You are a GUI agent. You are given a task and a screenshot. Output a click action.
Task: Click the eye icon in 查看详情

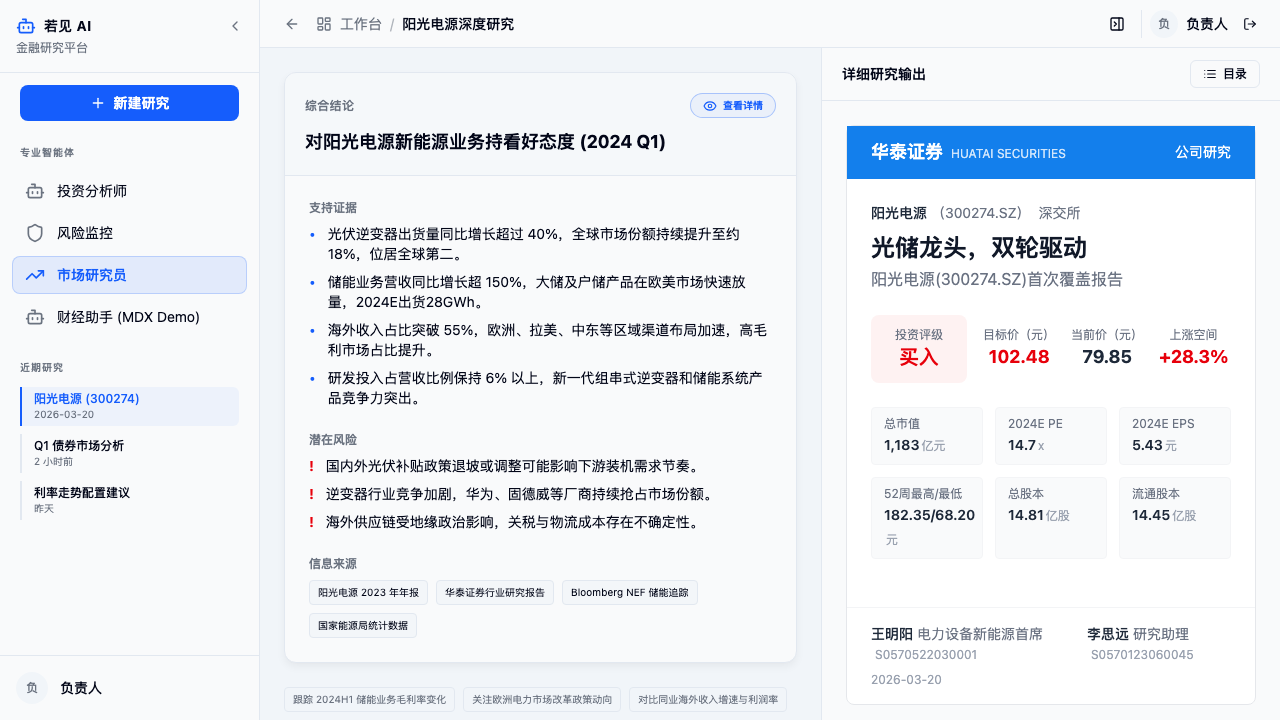point(710,106)
